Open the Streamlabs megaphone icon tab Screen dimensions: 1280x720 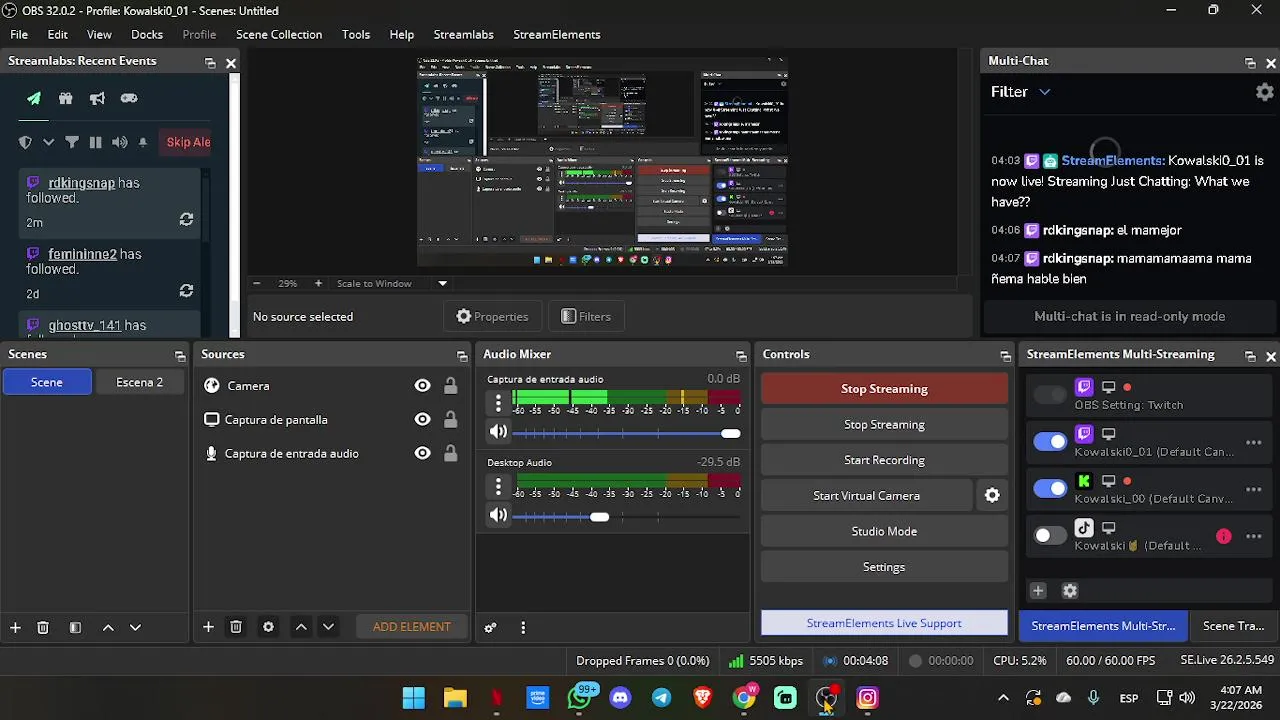pyautogui.click(x=97, y=98)
